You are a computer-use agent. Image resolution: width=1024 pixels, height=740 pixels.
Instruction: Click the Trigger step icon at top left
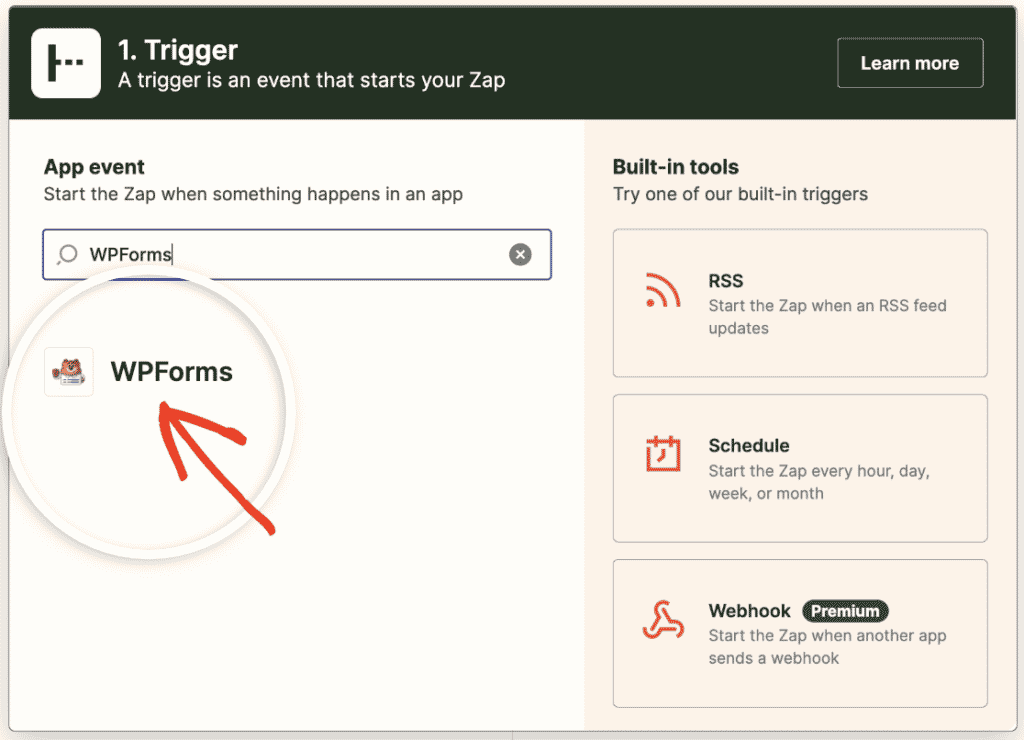(65, 62)
